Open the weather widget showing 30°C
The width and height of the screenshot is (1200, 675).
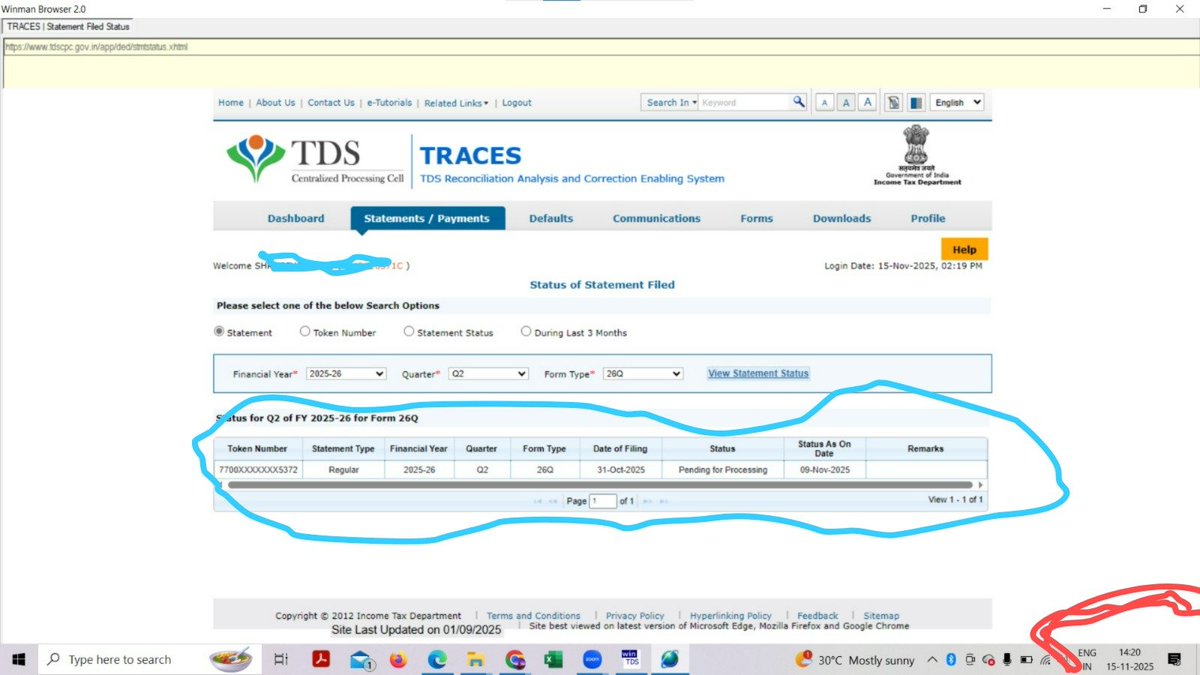pyautogui.click(x=855, y=659)
